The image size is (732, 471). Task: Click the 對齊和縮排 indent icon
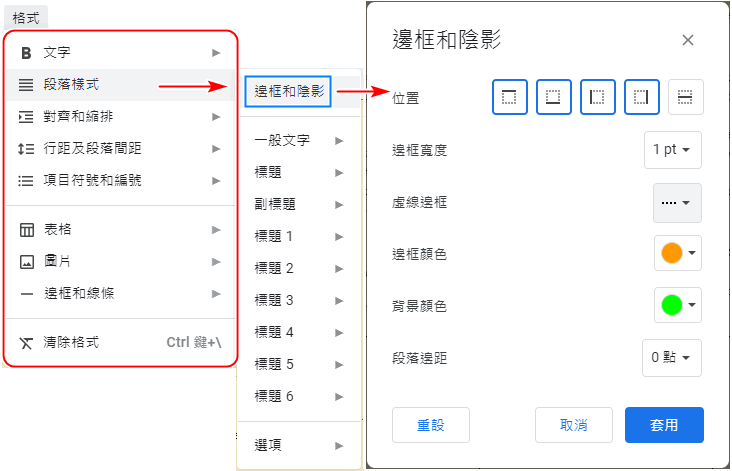point(26,117)
